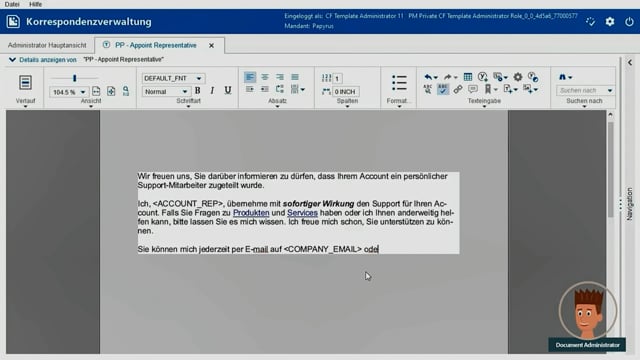Open the Suchen nach dropdown arrow

(610, 90)
